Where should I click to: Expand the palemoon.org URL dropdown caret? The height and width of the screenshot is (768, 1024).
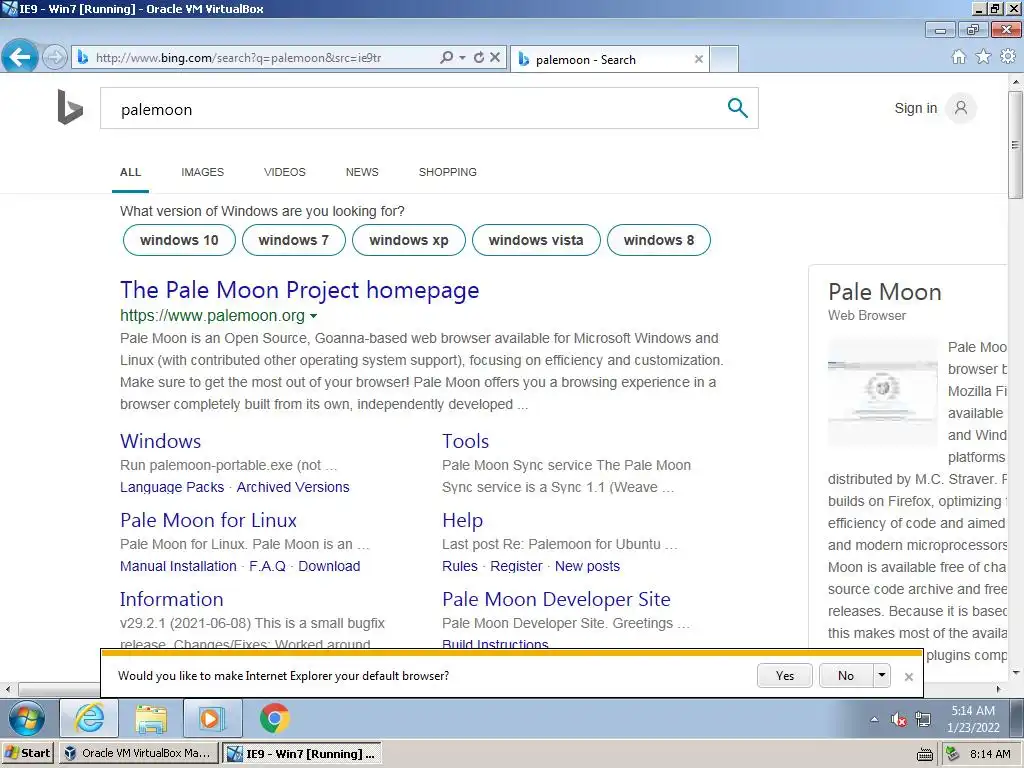[x=313, y=316]
